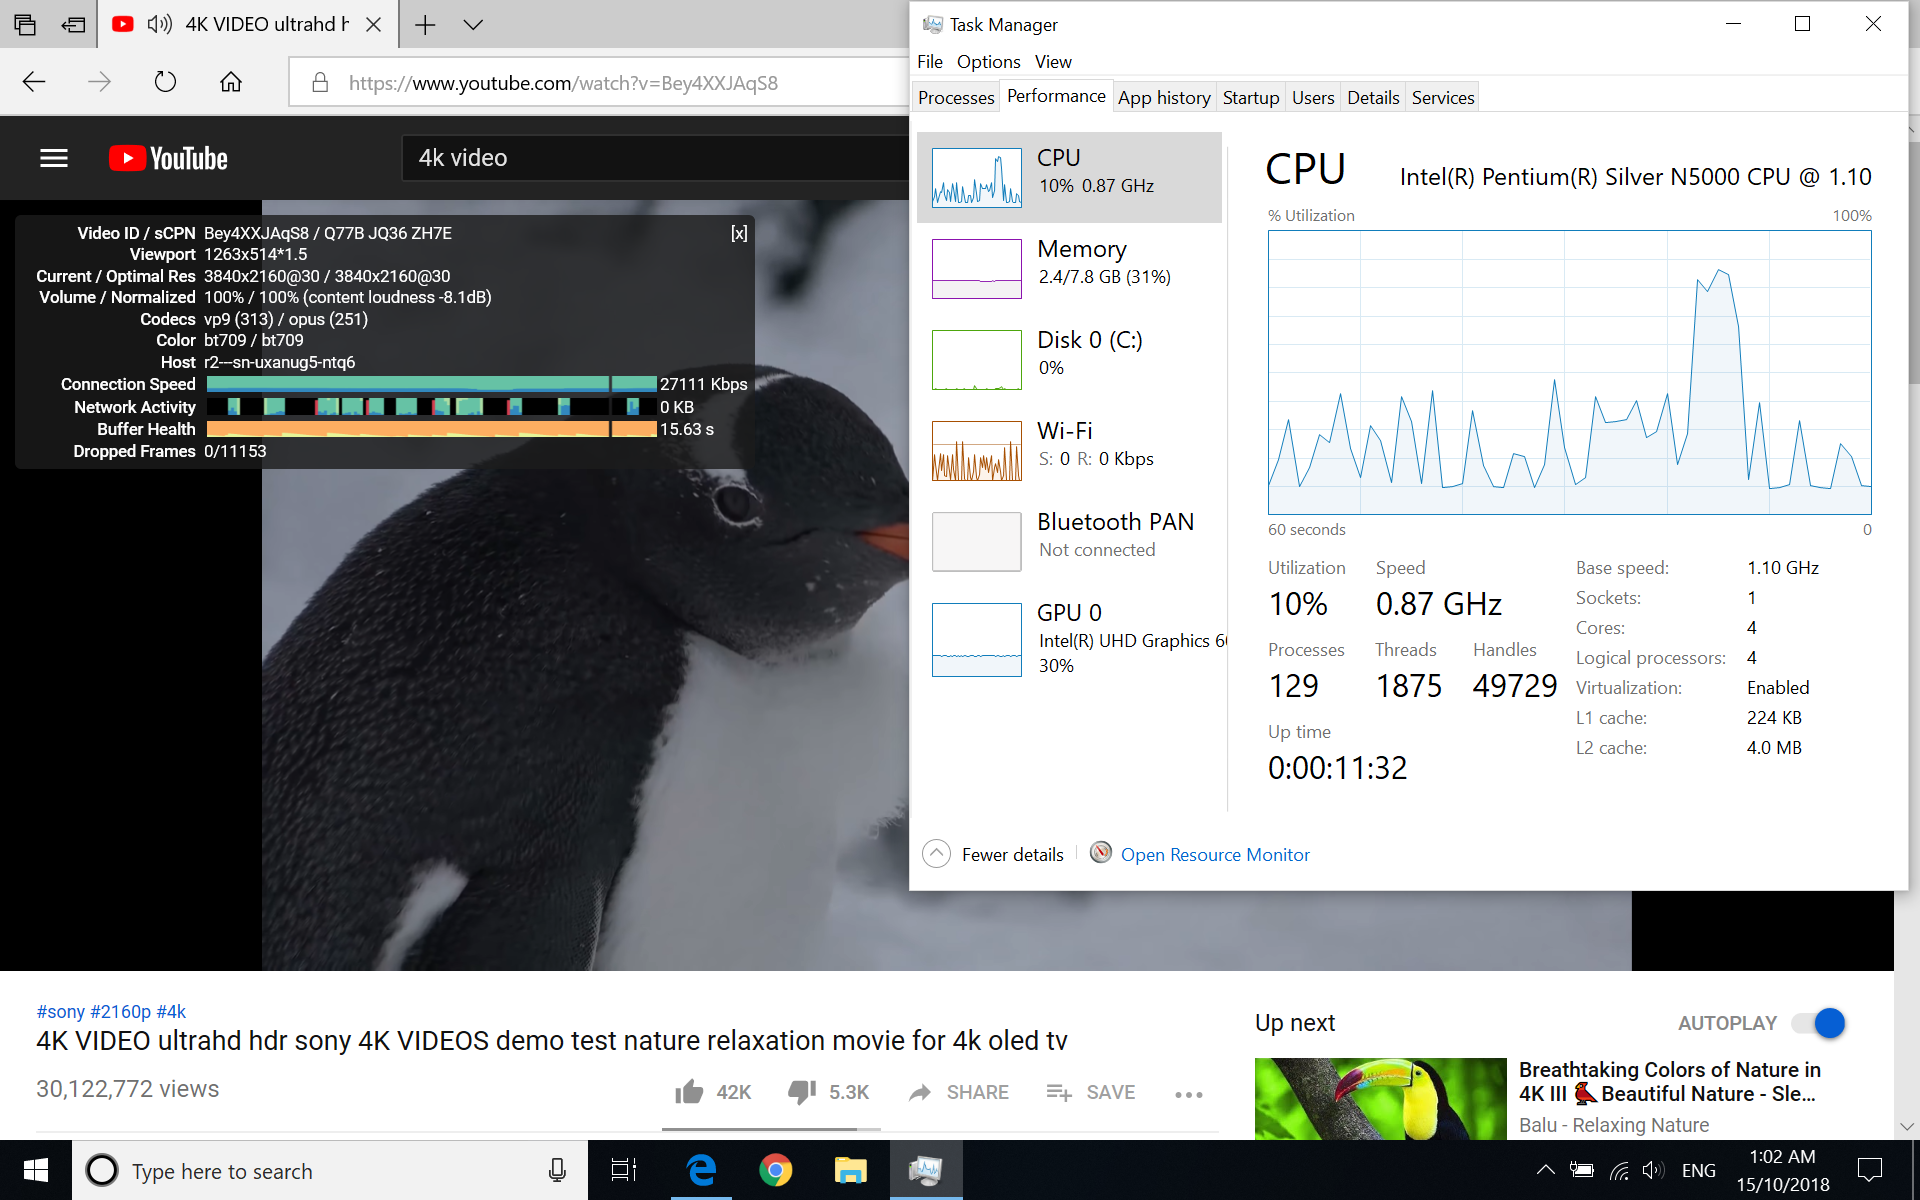Image resolution: width=1920 pixels, height=1200 pixels.
Task: Open the Options menu in Task Manager
Action: point(986,61)
